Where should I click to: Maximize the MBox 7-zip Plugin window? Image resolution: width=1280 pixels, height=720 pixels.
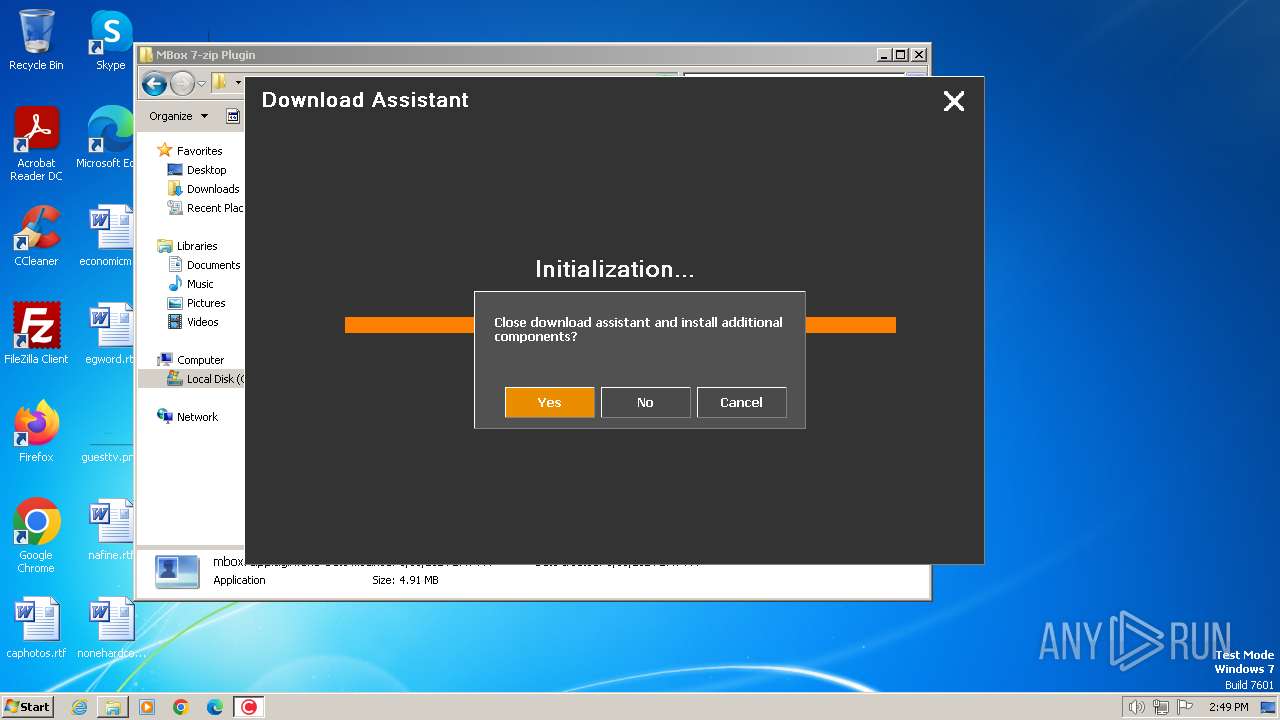(900, 55)
